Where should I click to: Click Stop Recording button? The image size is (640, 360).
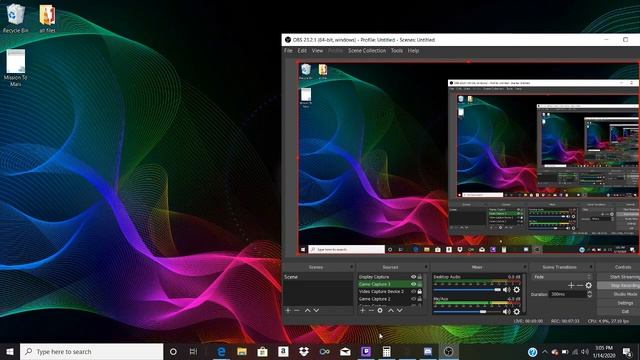(x=619, y=286)
